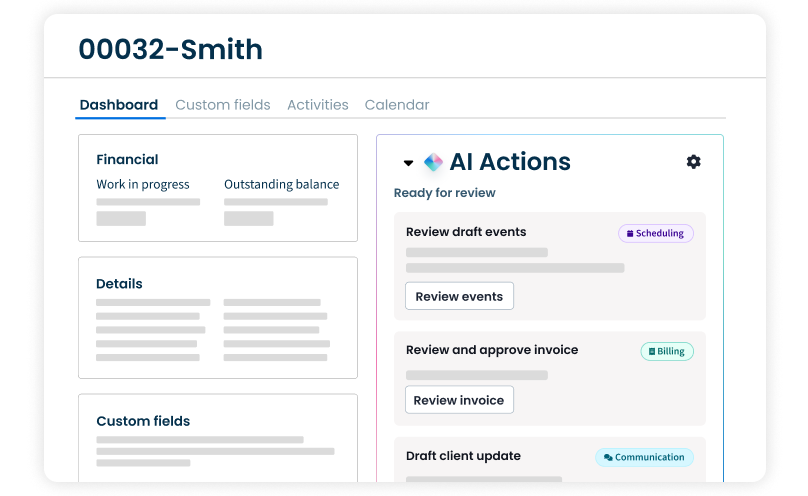Select the Calendar tab
The height and width of the screenshot is (496, 808).
(x=397, y=105)
